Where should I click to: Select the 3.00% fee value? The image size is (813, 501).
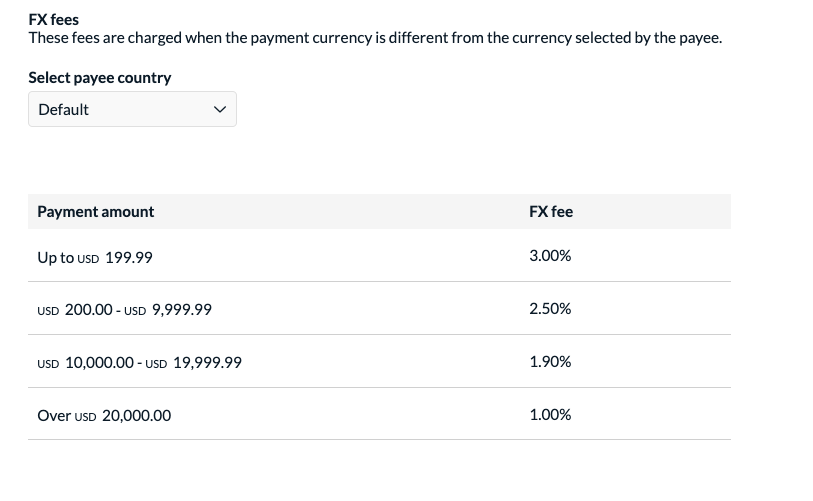550,256
